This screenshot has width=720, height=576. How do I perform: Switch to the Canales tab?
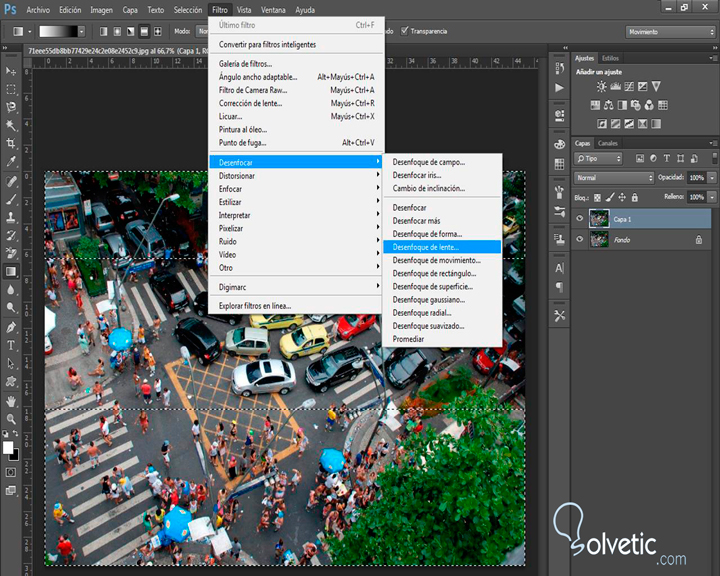[x=608, y=143]
